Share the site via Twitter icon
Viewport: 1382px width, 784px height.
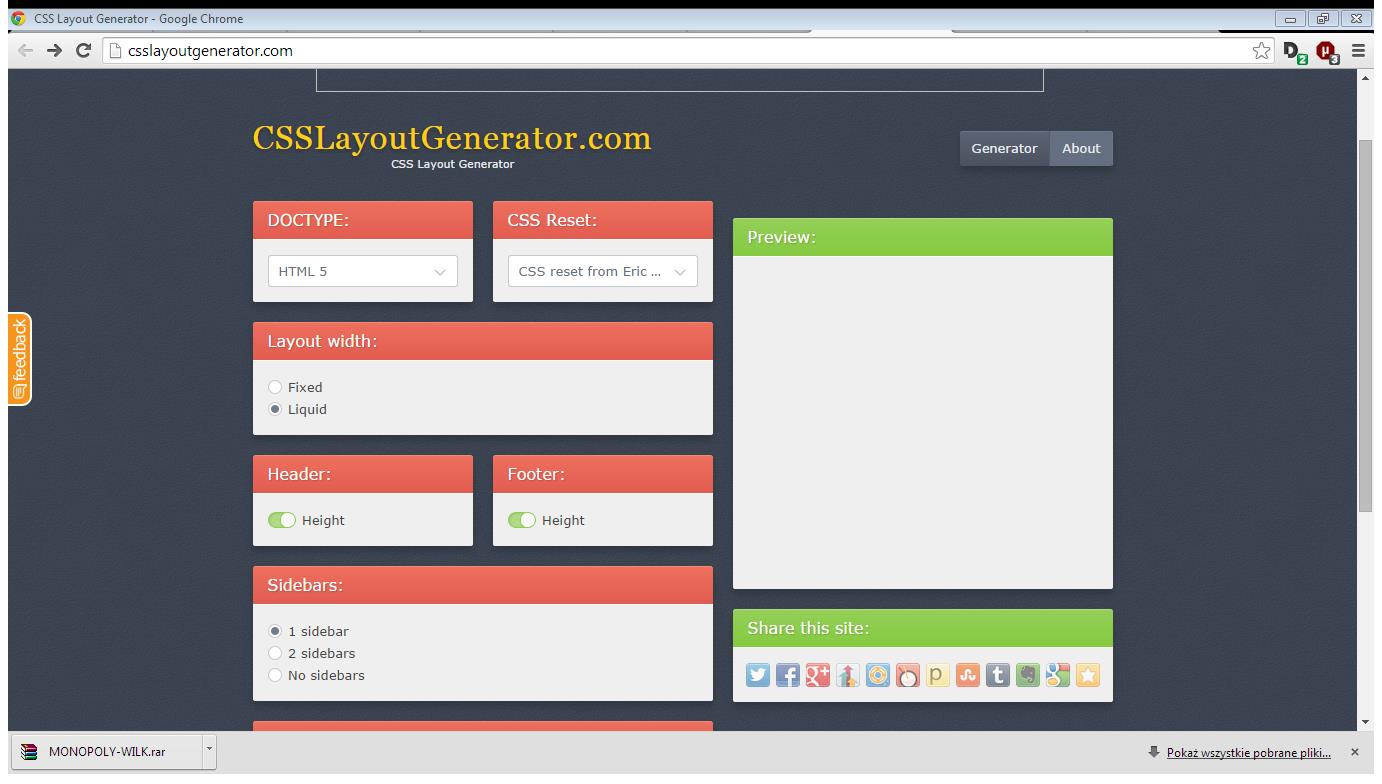(x=758, y=675)
